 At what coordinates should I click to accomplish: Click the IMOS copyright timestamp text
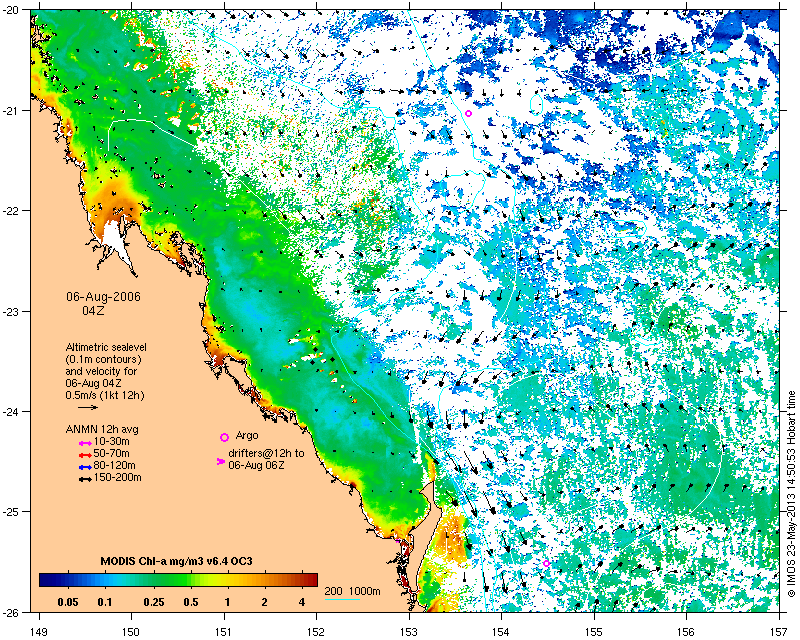(x=791, y=494)
